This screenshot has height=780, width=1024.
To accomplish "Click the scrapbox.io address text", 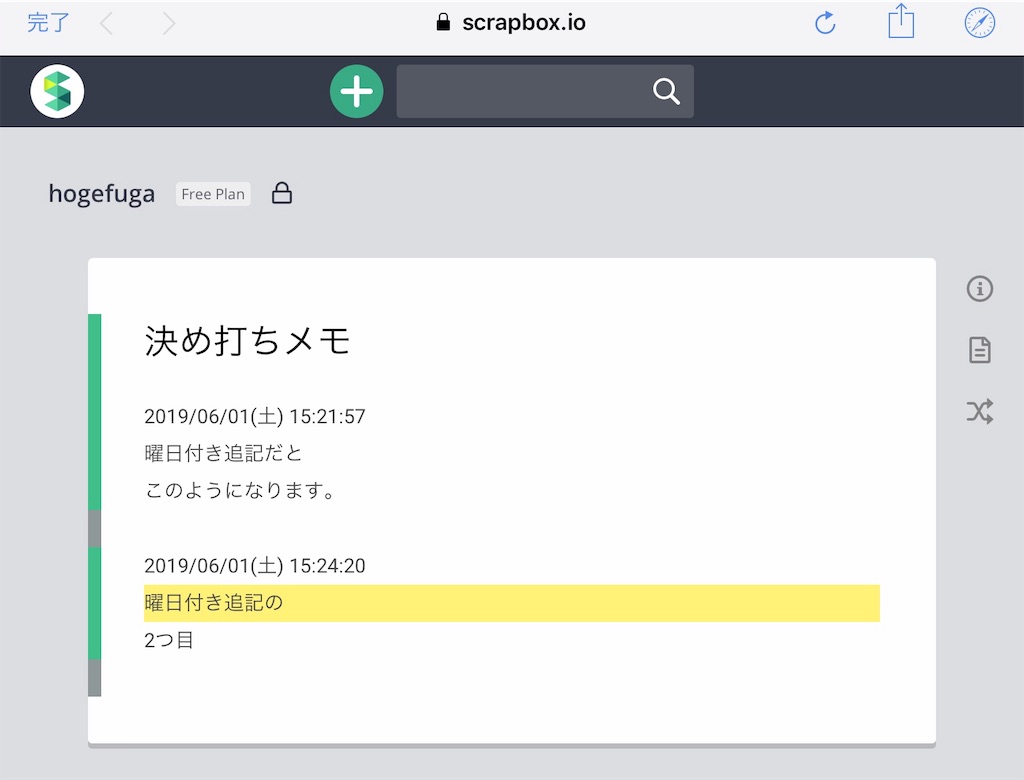I will pos(524,22).
